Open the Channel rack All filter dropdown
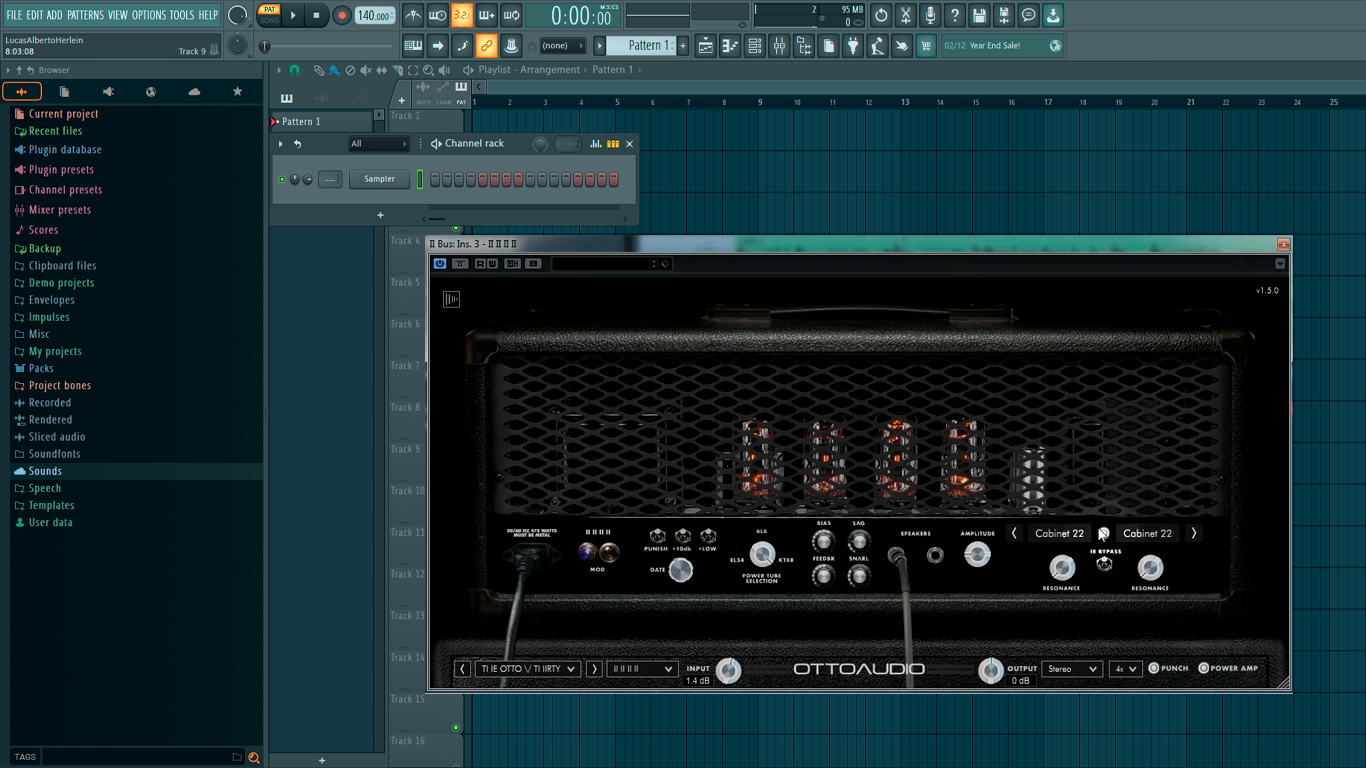Screen dimensions: 1366x768 tap(378, 144)
